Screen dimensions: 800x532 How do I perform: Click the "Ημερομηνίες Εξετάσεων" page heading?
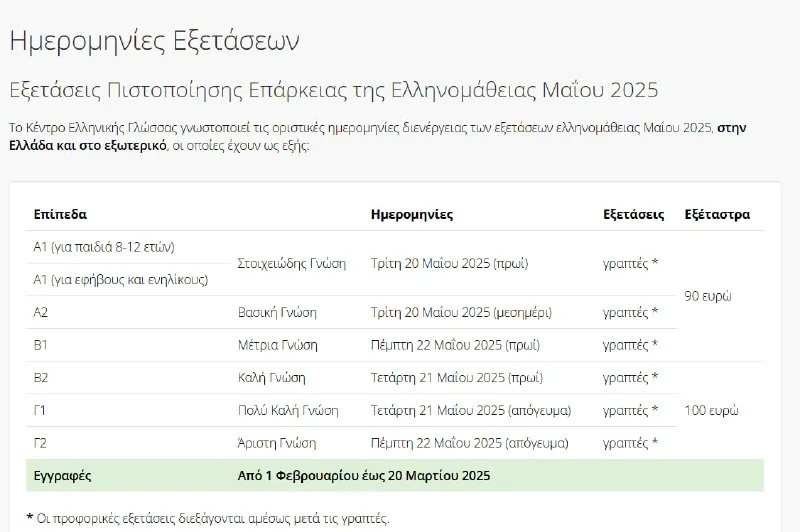tap(153, 41)
